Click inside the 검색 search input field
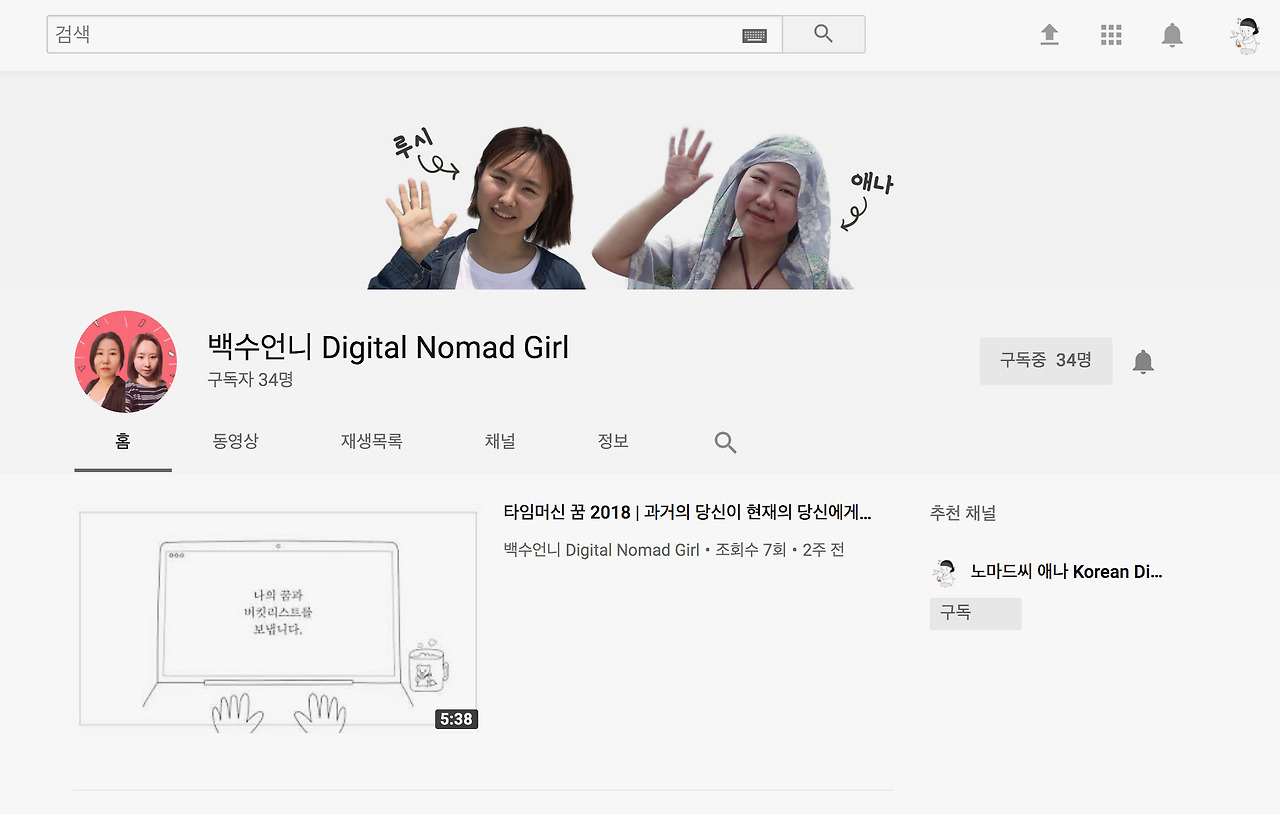The width and height of the screenshot is (1280, 814). [x=300, y=33]
